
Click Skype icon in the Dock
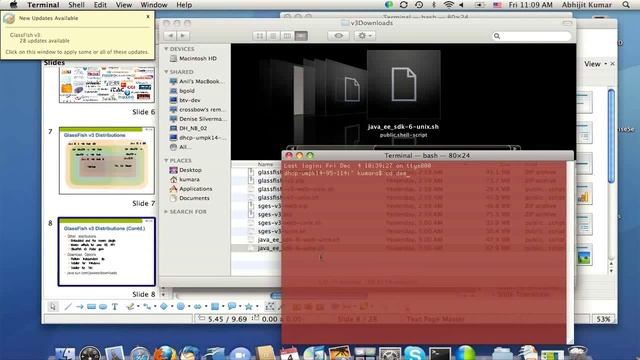[414, 353]
